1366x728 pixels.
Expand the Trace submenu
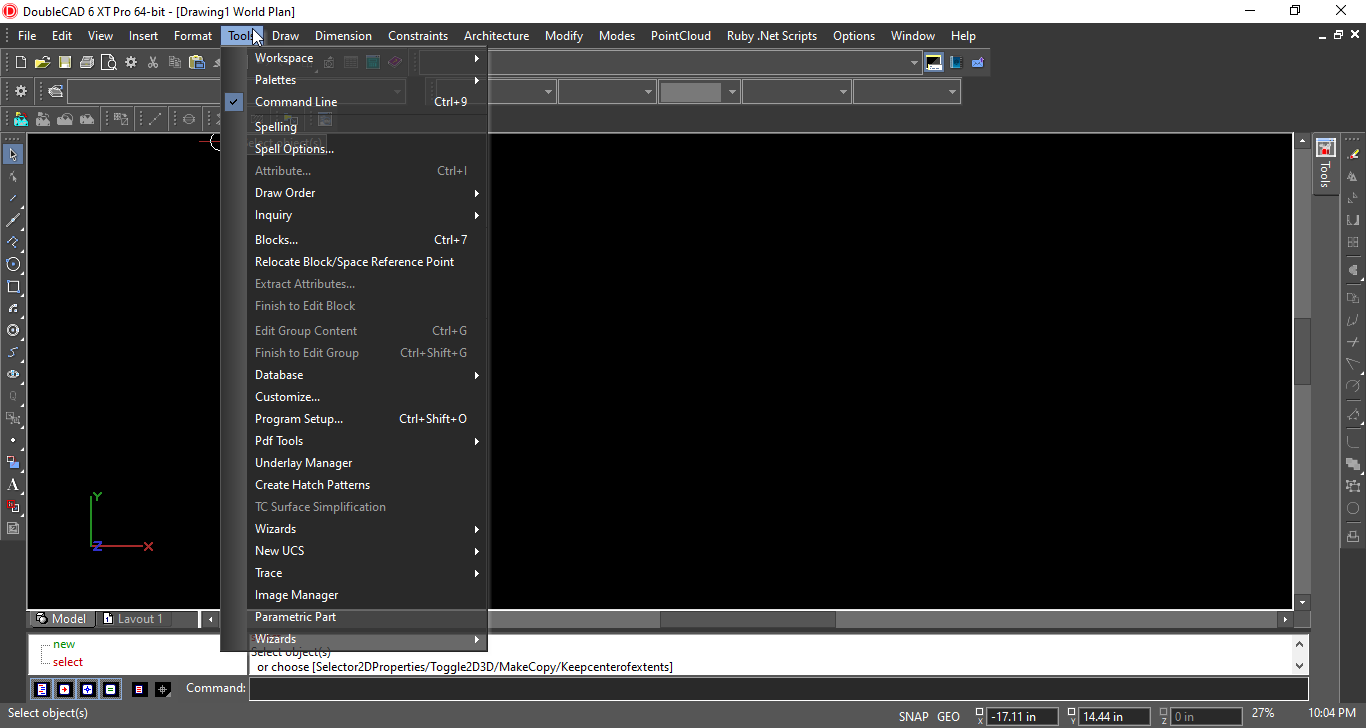click(354, 573)
